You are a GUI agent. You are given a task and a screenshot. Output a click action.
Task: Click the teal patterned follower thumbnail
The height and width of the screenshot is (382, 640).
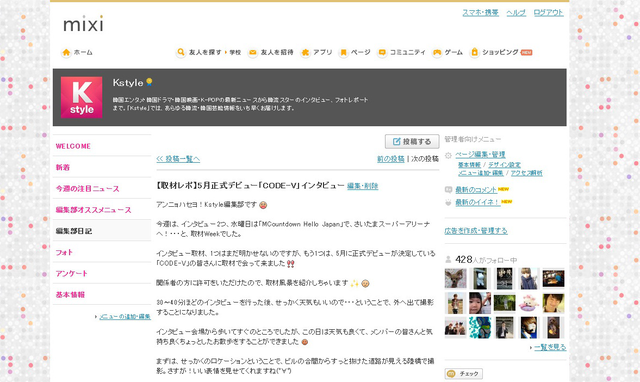[x=480, y=327]
